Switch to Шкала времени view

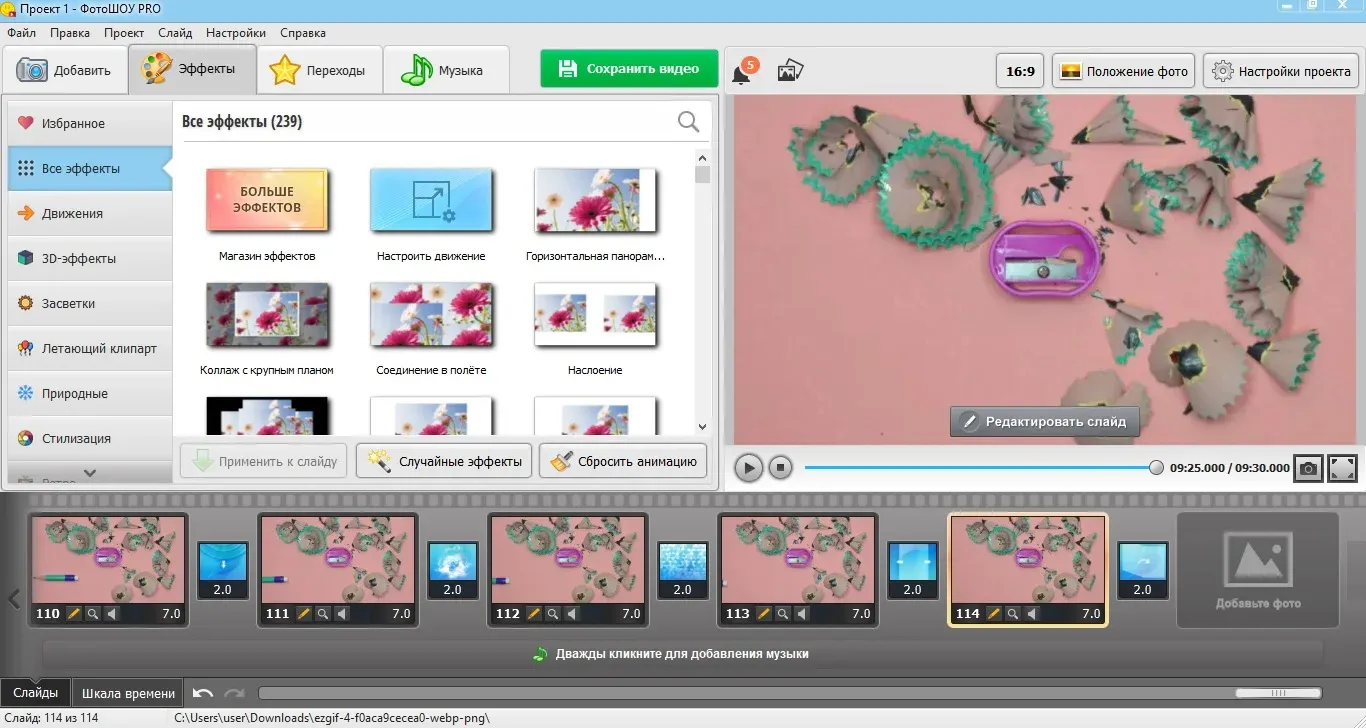(128, 693)
